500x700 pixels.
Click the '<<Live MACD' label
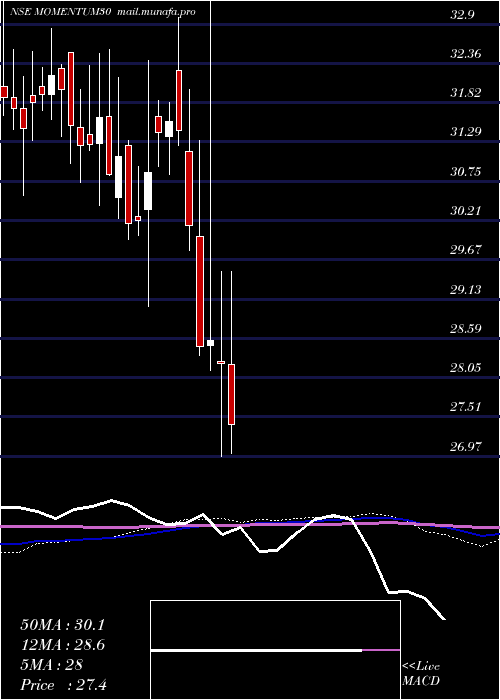click(421, 674)
